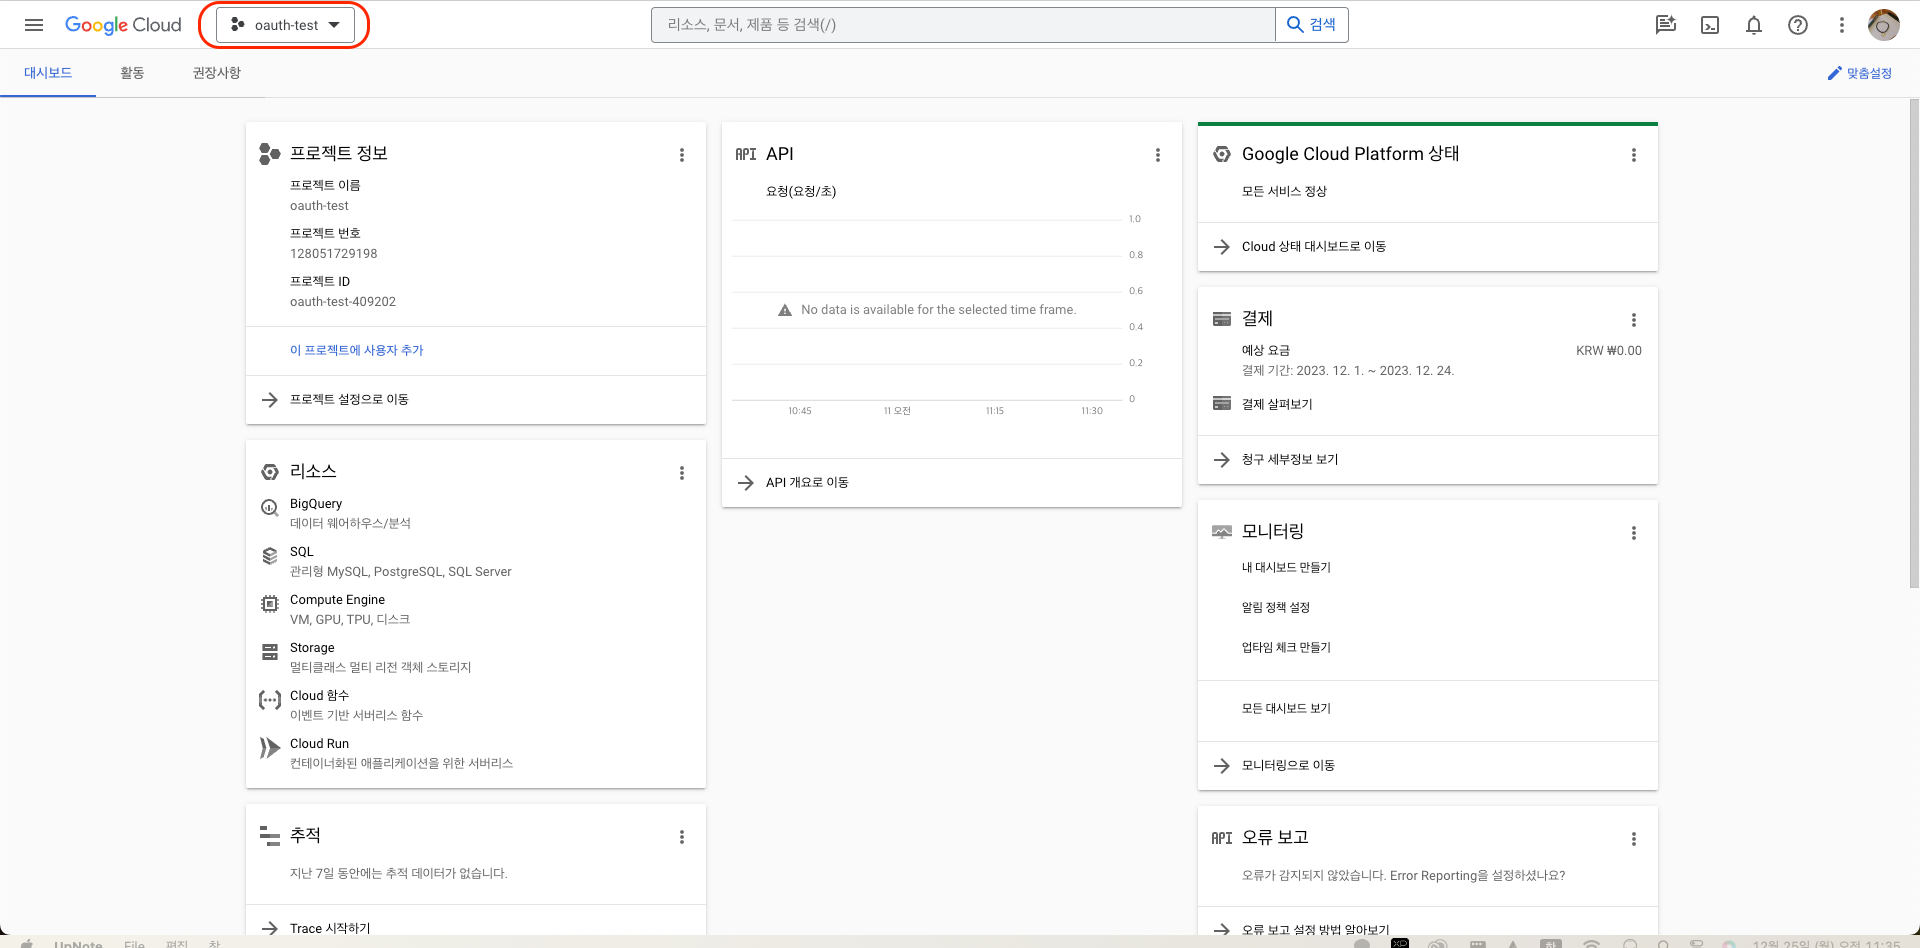Image resolution: width=1920 pixels, height=948 pixels.
Task: Open the Storage resource link
Action: 312,648
